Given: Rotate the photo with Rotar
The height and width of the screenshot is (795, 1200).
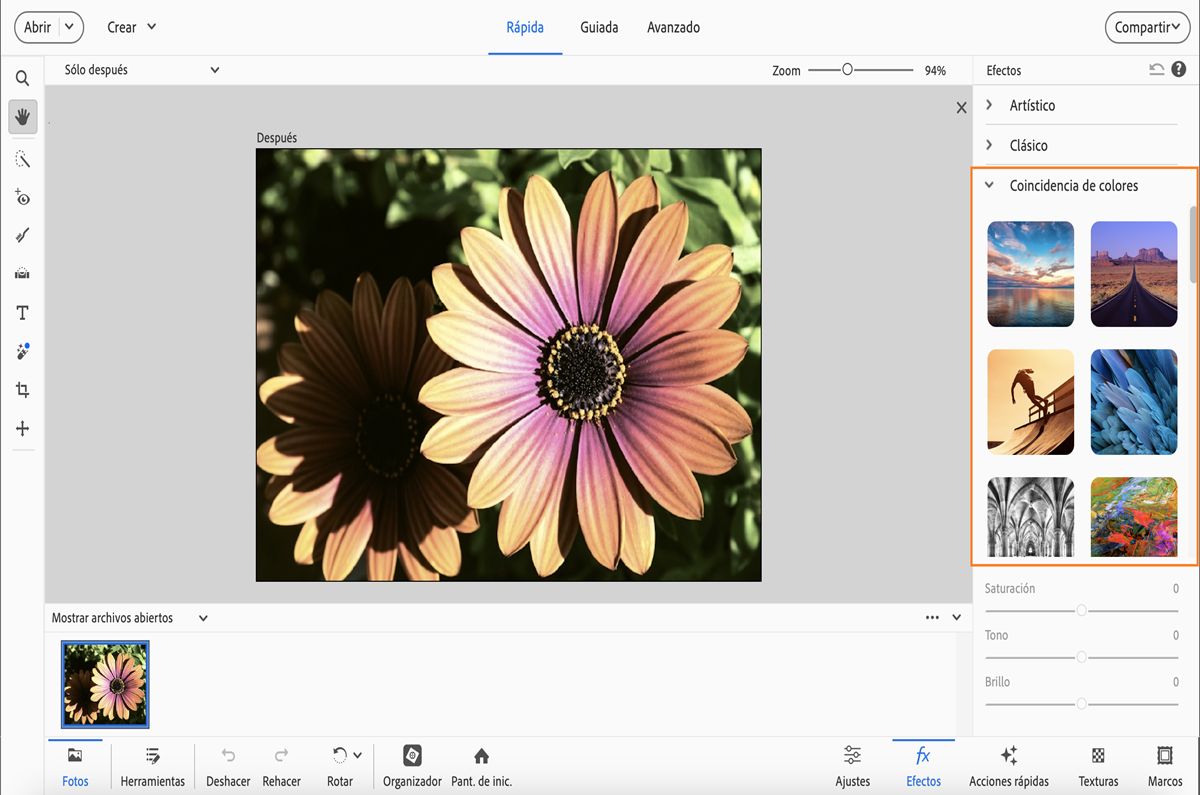Looking at the screenshot, I should pos(340,767).
